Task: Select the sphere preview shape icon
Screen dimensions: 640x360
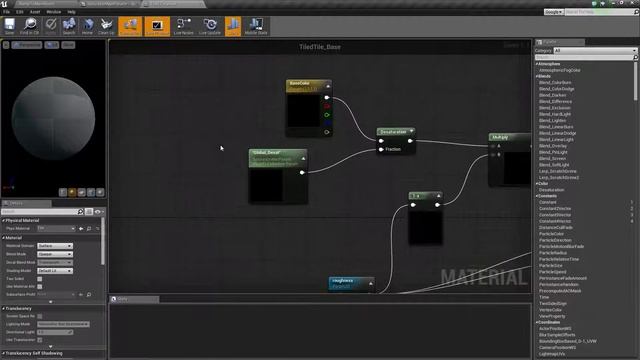Action: pos(72,192)
